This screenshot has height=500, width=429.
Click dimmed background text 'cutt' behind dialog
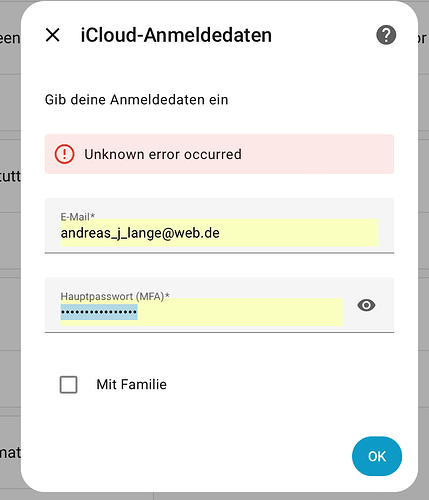point(10,176)
